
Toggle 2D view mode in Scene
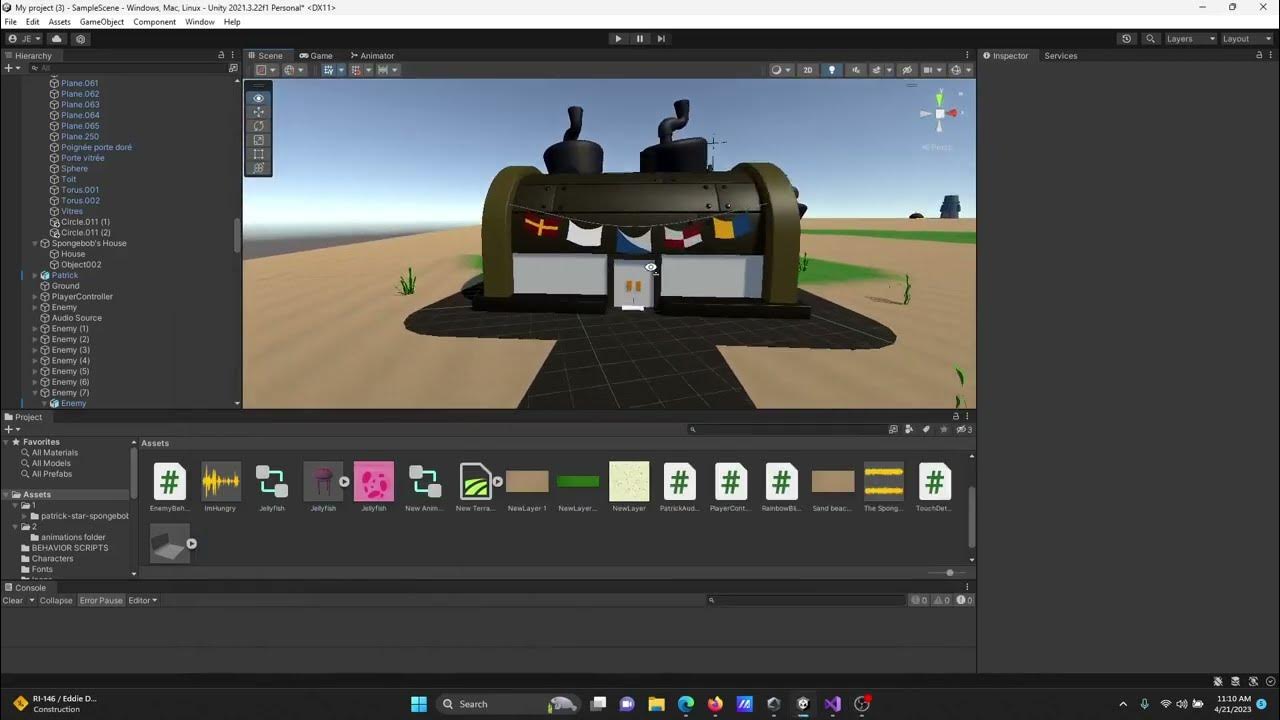(x=808, y=70)
